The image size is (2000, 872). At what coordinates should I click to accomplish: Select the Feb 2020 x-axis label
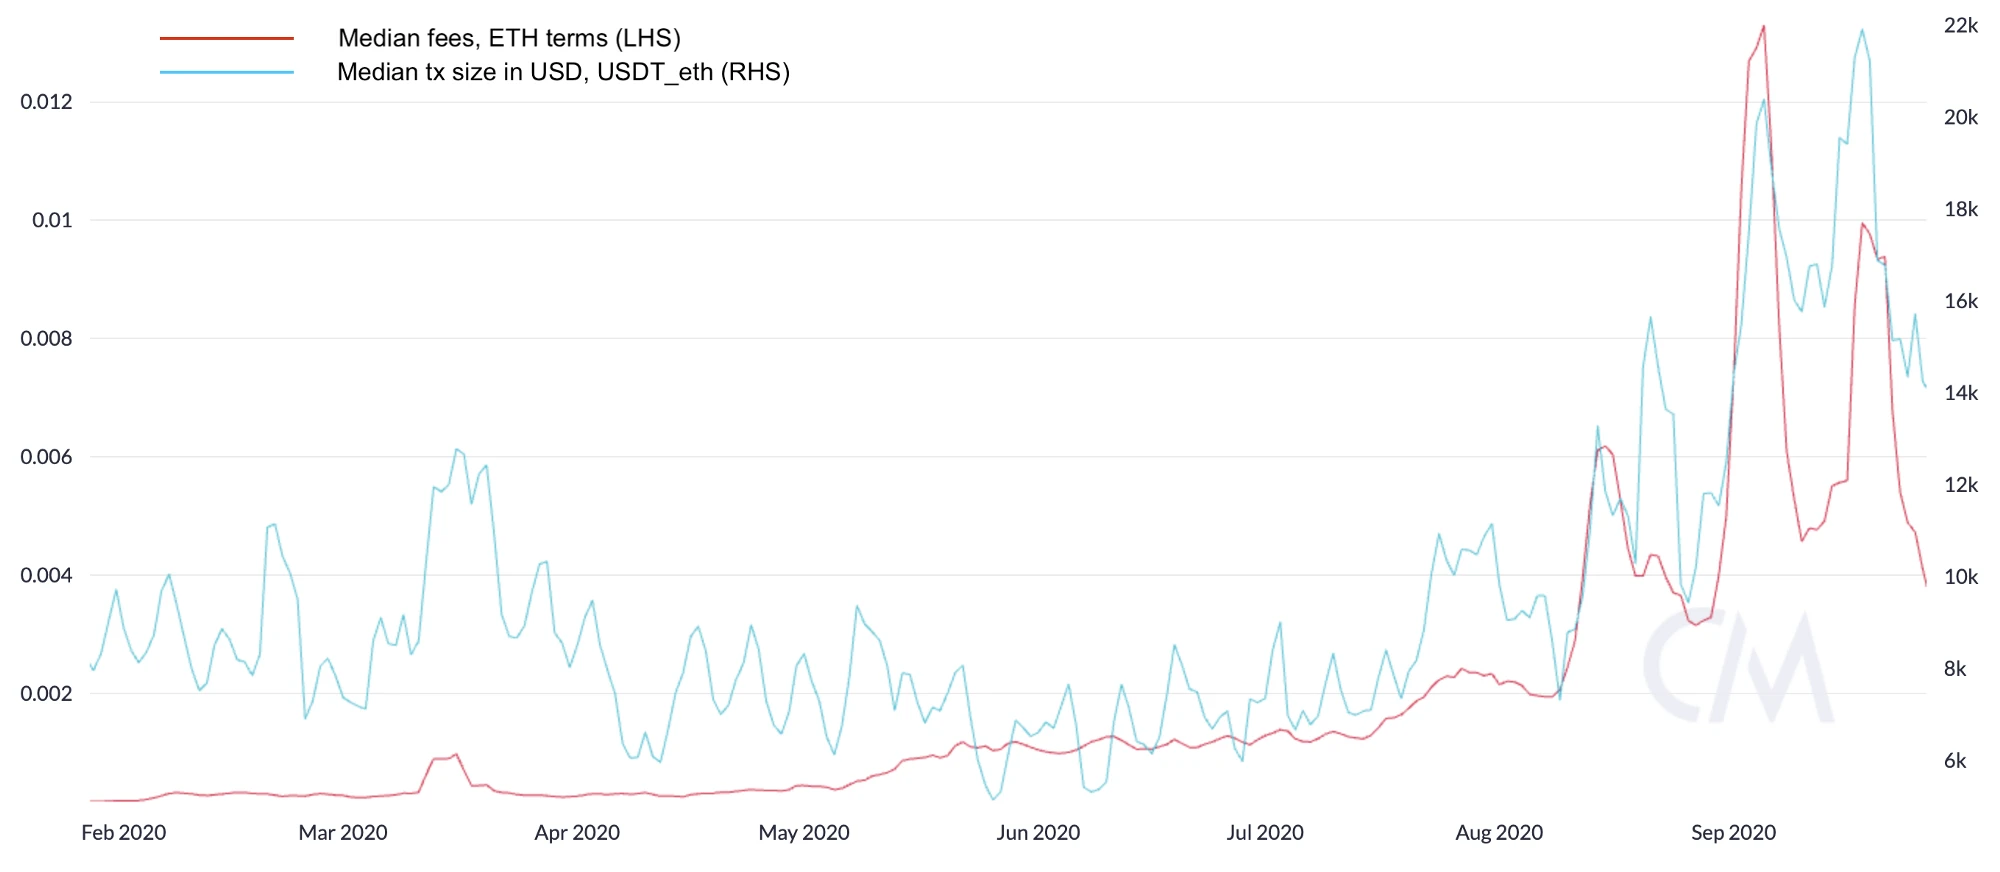tap(123, 832)
